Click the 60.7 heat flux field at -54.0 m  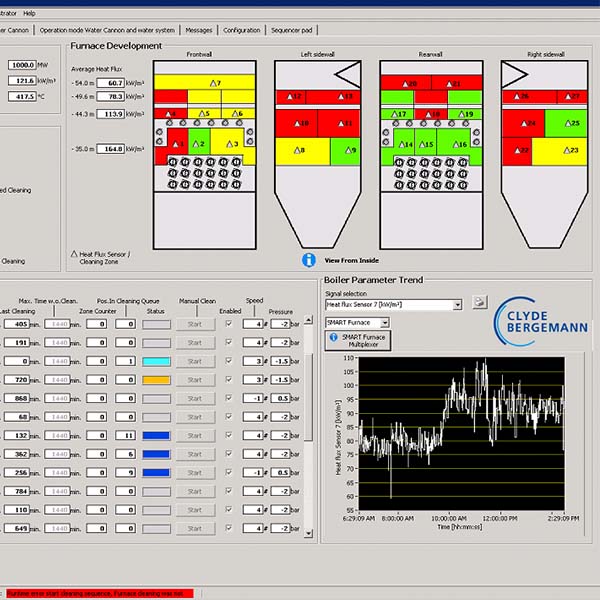coord(111,83)
